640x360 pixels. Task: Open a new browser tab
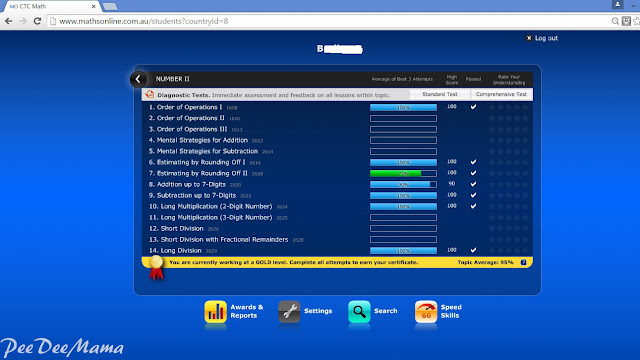point(109,7)
